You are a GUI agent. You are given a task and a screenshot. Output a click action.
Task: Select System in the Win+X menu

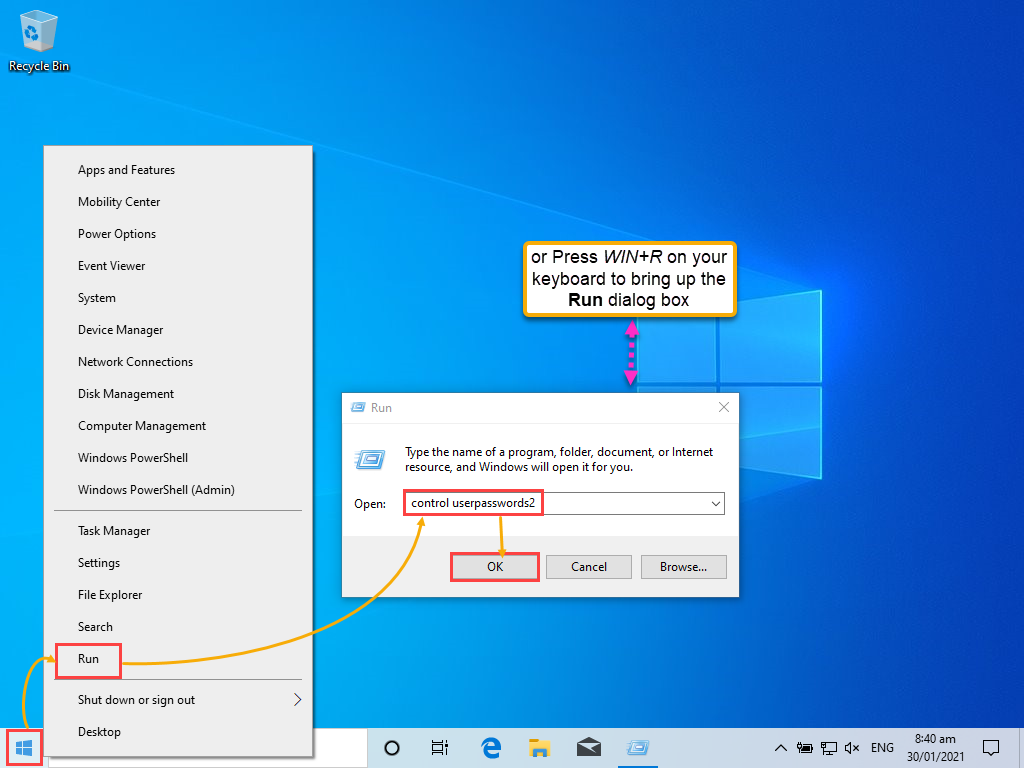178,298
